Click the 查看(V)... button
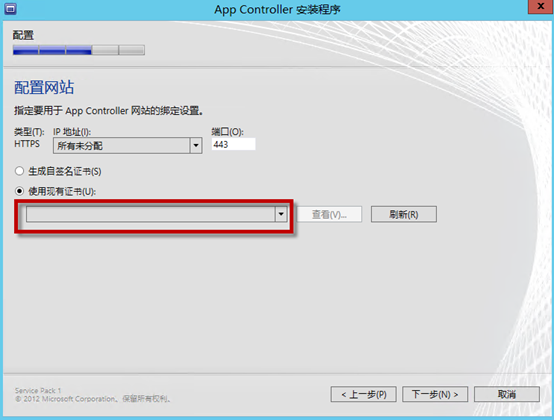 click(x=329, y=214)
